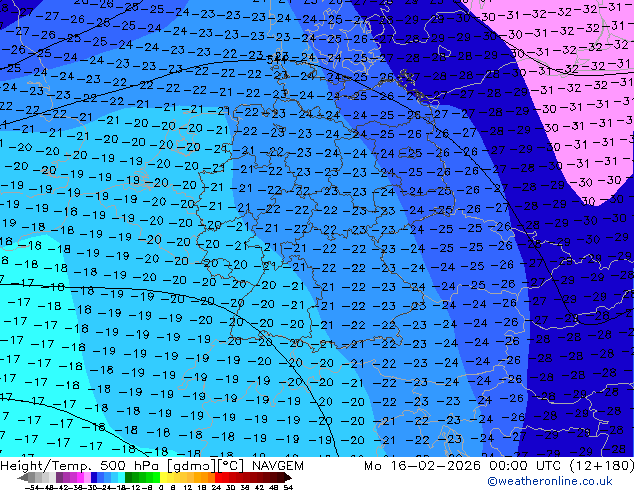Image resolution: width=634 pixels, height=490 pixels.
Task: Click the bright red swatch in legend
Action: click(x=218, y=478)
